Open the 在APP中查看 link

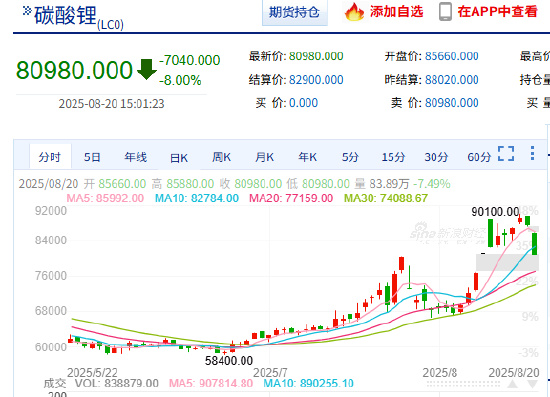pos(497,12)
